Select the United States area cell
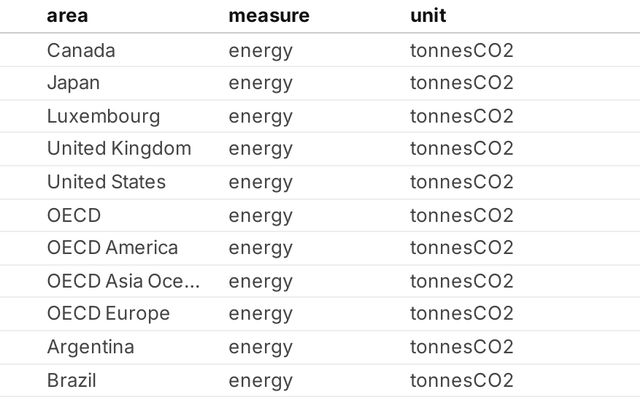 [106, 182]
